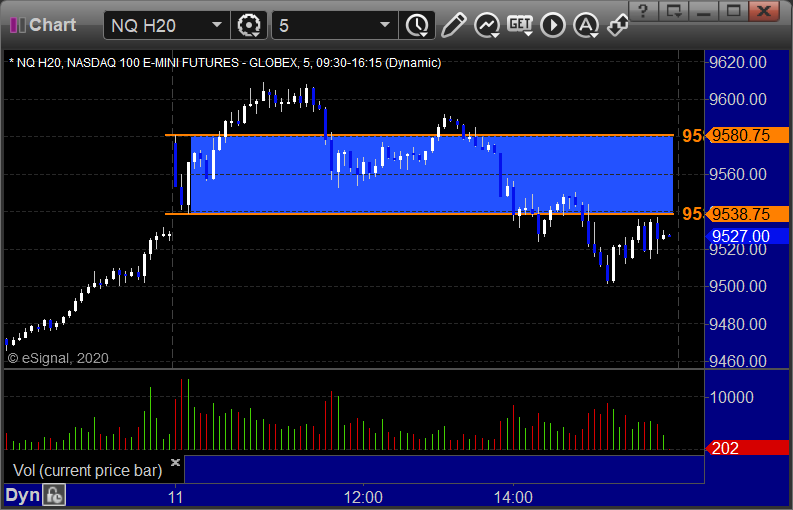Open the studies line-chart icon
The image size is (793, 510).
487,25
